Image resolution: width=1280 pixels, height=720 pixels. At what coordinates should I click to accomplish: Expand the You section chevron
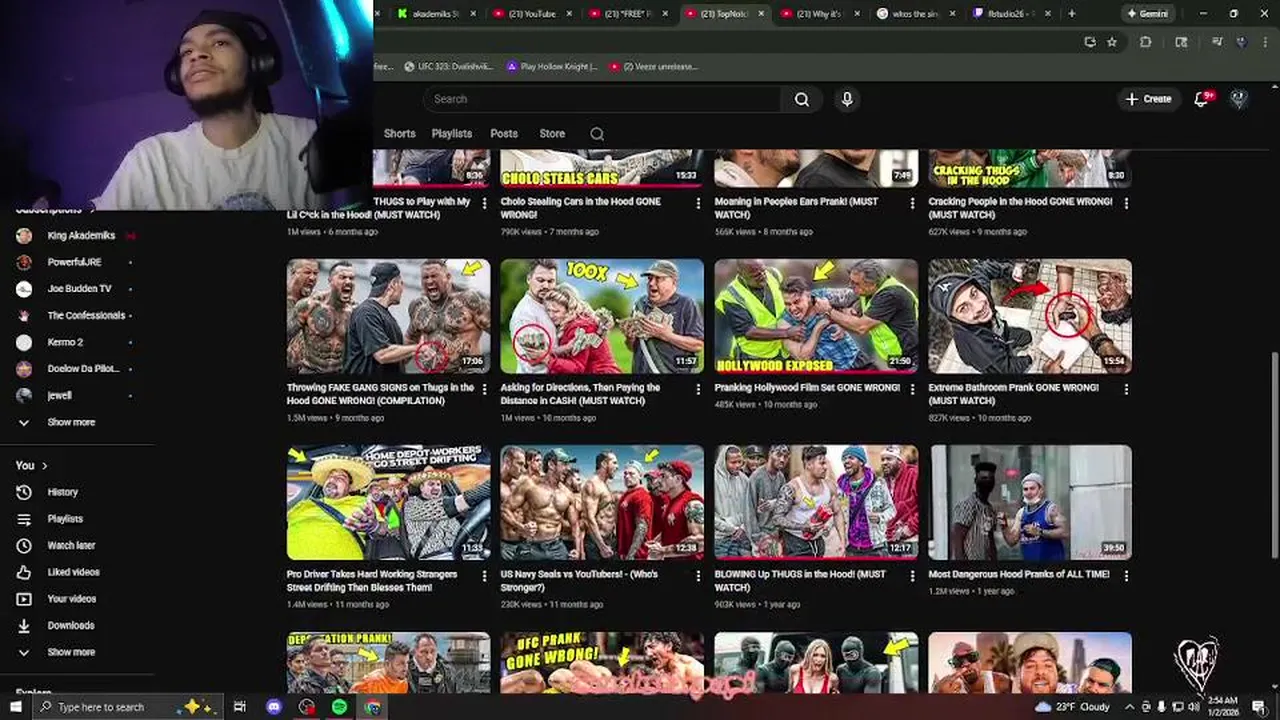[44, 466]
